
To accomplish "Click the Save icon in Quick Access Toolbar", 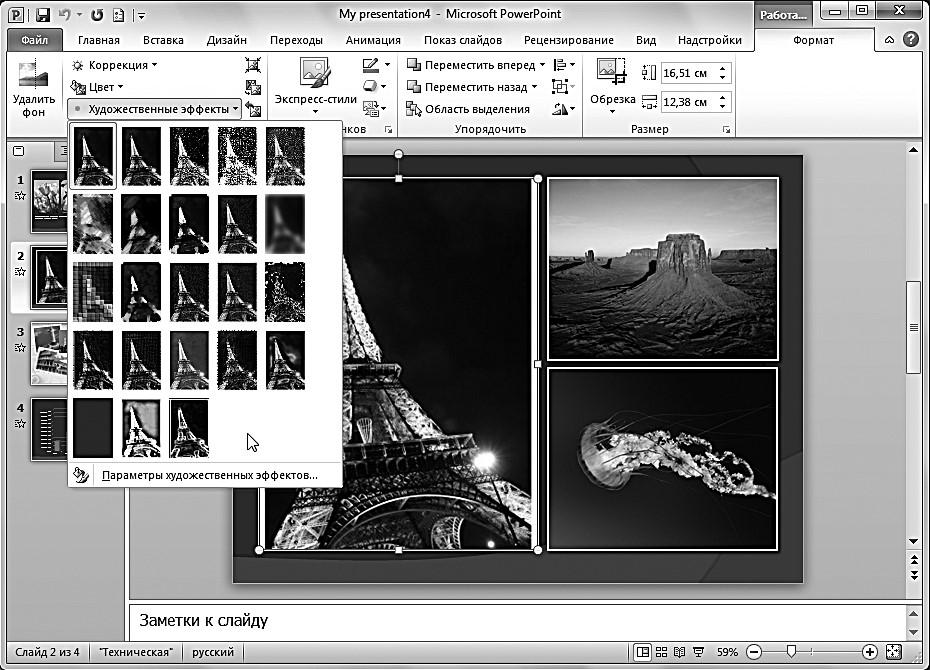I will (42, 16).
